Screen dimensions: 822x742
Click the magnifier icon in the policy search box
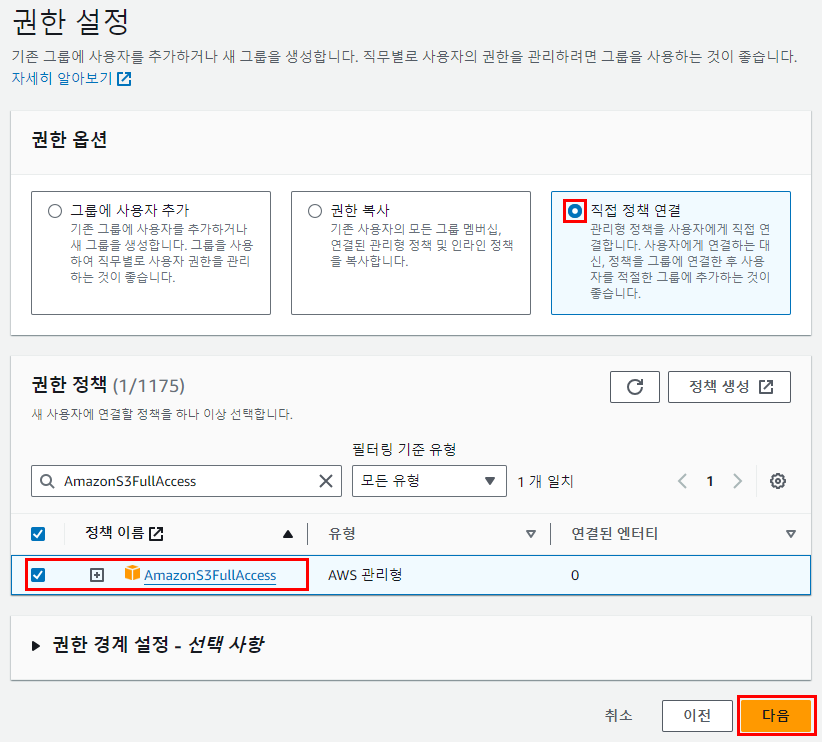[47, 481]
